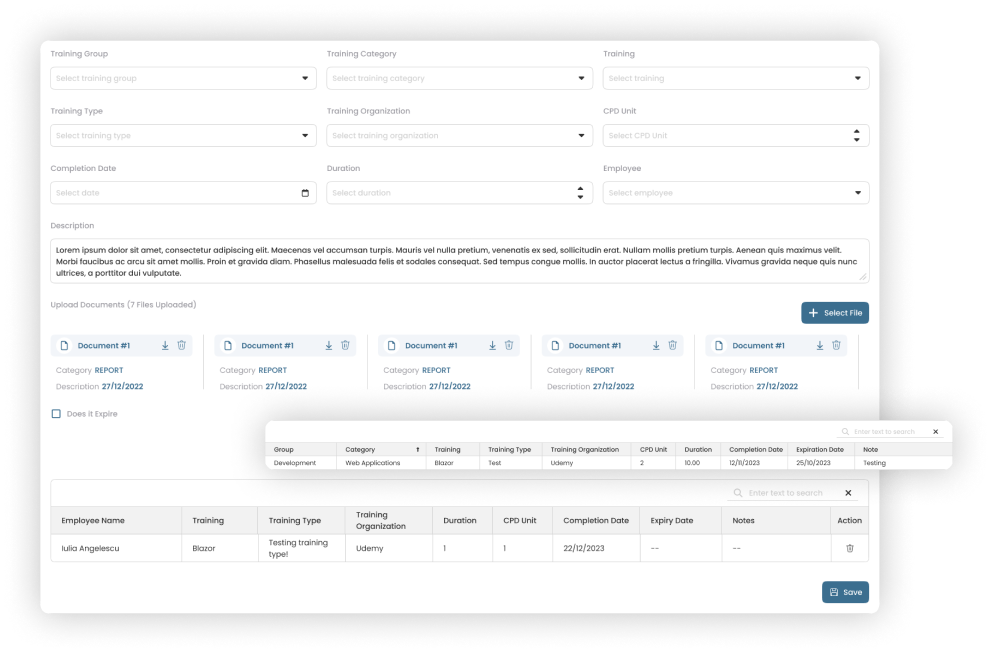993x654 pixels.
Task: Toggle the Does it Expire checkbox
Action: 56,414
